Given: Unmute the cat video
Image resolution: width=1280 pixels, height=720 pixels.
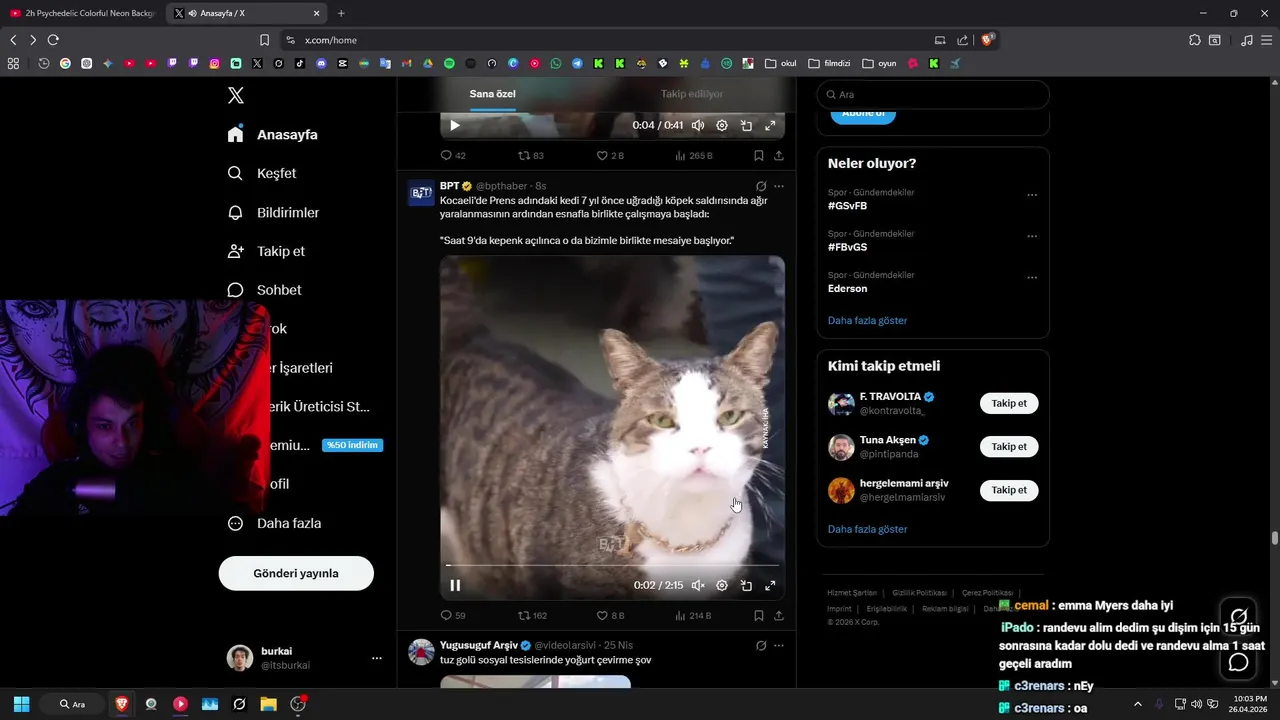Looking at the screenshot, I should point(698,585).
